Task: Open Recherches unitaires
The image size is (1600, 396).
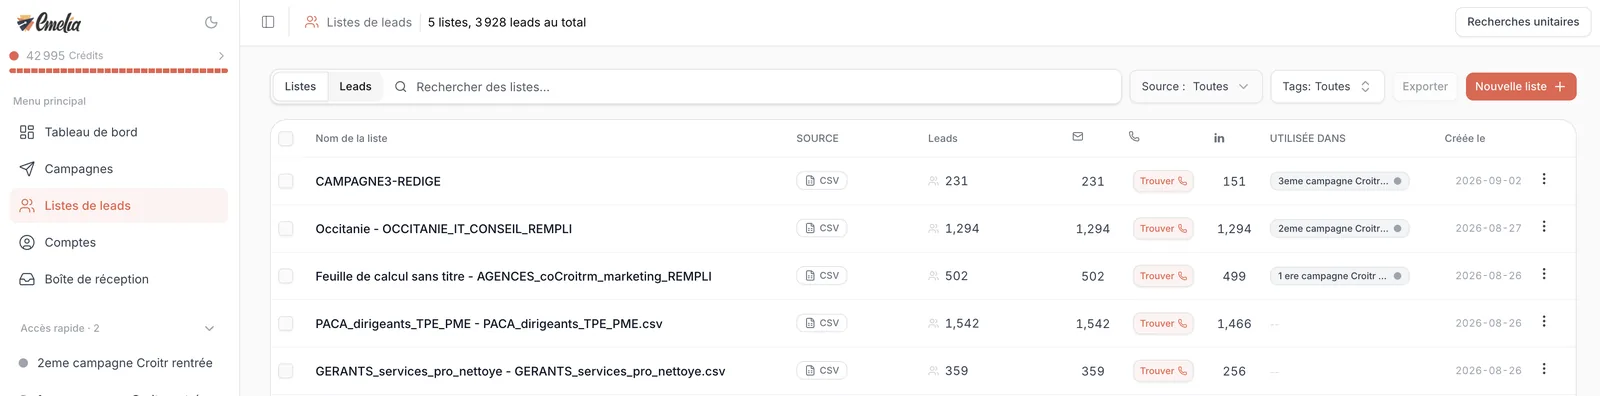Action: point(1523,22)
